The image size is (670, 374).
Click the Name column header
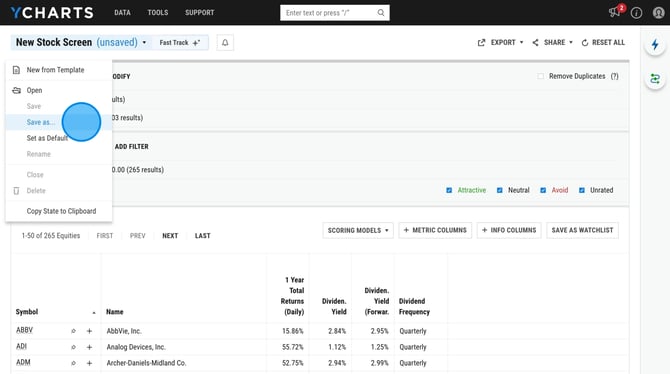click(115, 312)
